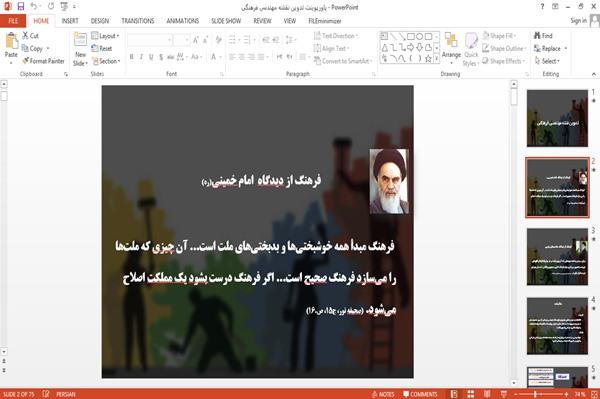The width and height of the screenshot is (600, 399).
Task: Toggle the Notes pane in status bar
Action: tap(383, 394)
